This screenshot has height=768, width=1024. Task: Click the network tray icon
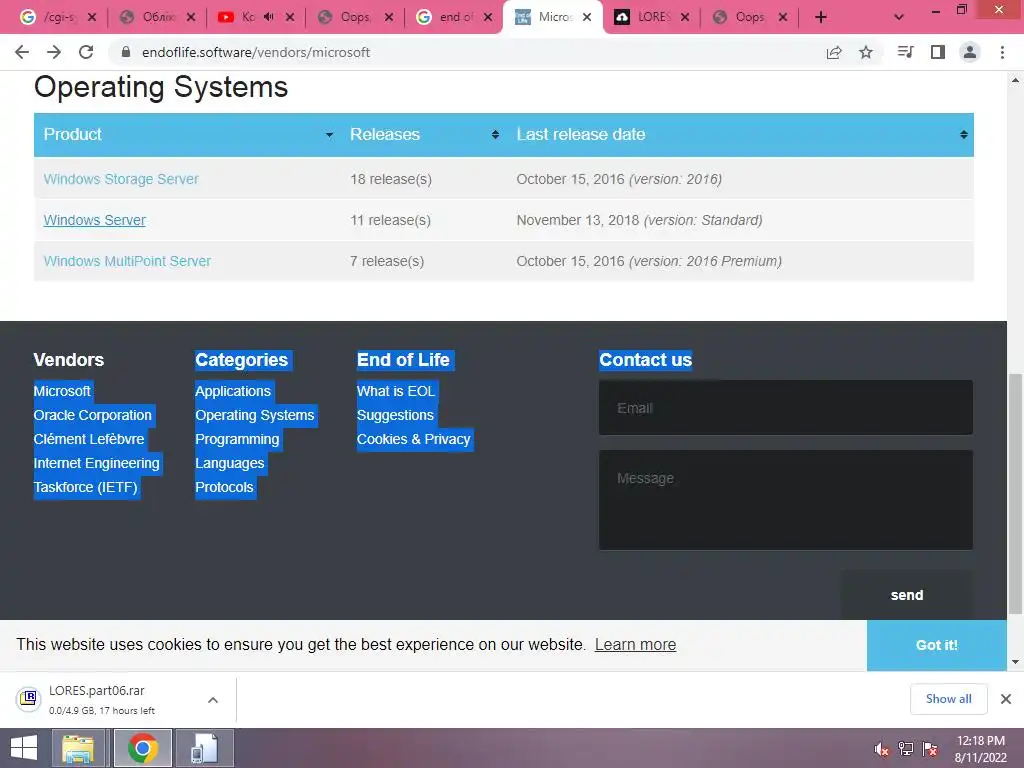click(906, 749)
